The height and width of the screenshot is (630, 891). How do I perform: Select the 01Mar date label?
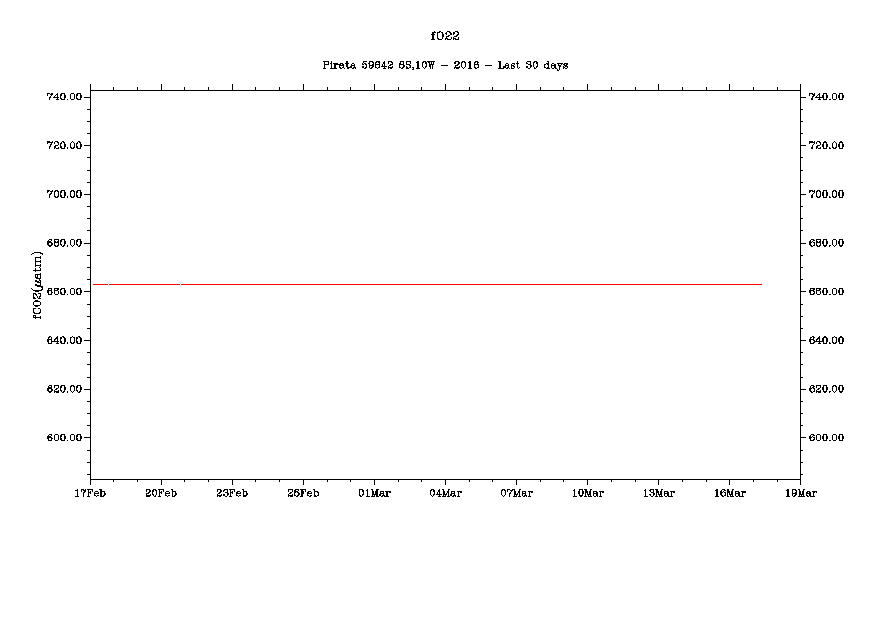[374, 493]
